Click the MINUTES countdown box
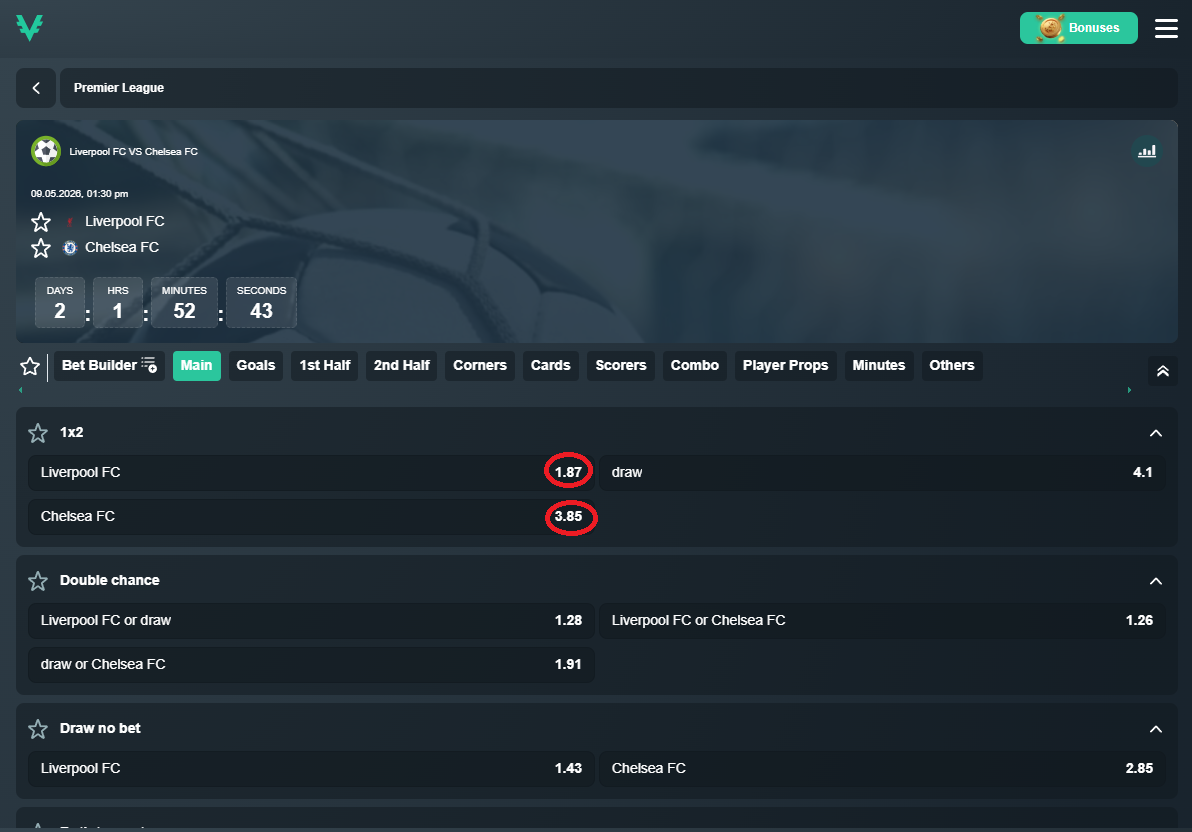Screen dimensions: 1192x832 point(184,303)
